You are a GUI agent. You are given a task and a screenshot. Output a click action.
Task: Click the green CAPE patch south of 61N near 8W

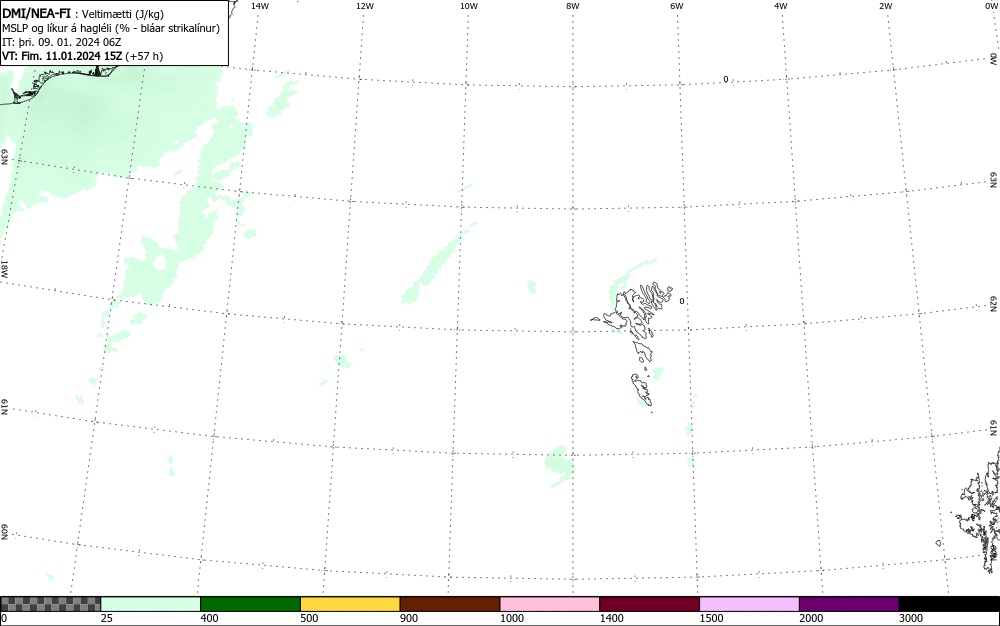[560, 465]
